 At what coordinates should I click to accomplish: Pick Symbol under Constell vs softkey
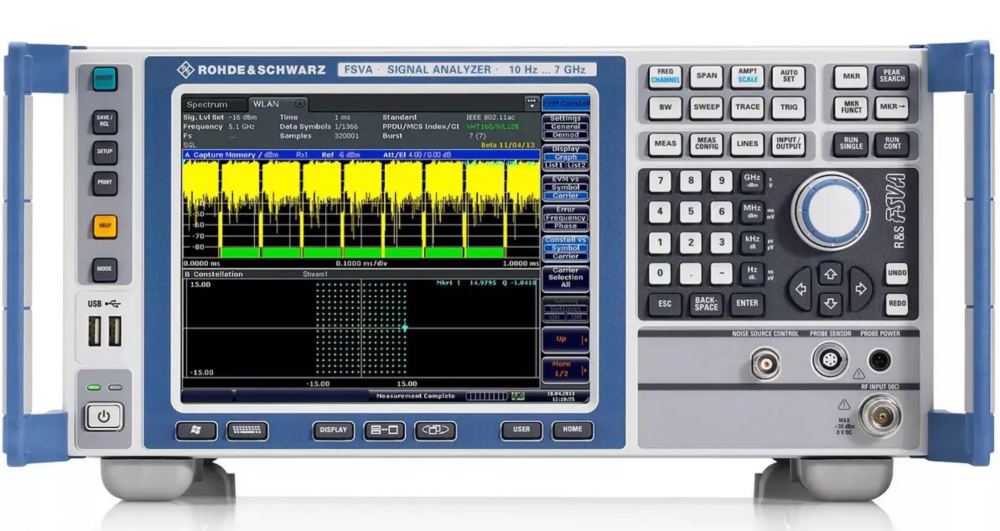[x=566, y=248]
